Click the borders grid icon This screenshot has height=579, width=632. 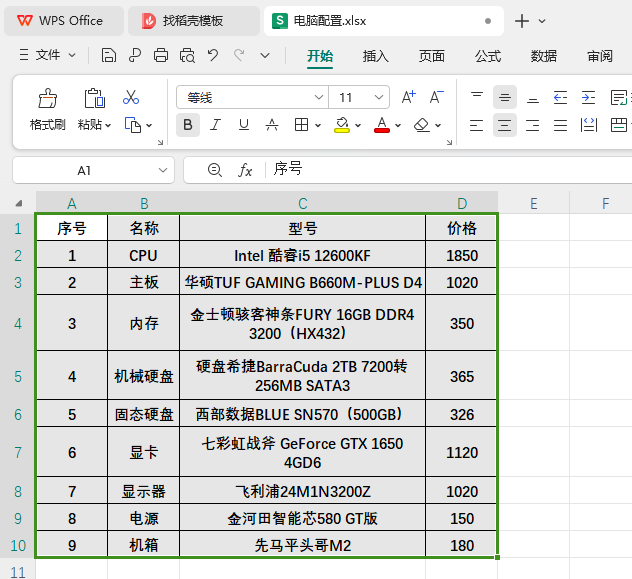click(x=301, y=125)
